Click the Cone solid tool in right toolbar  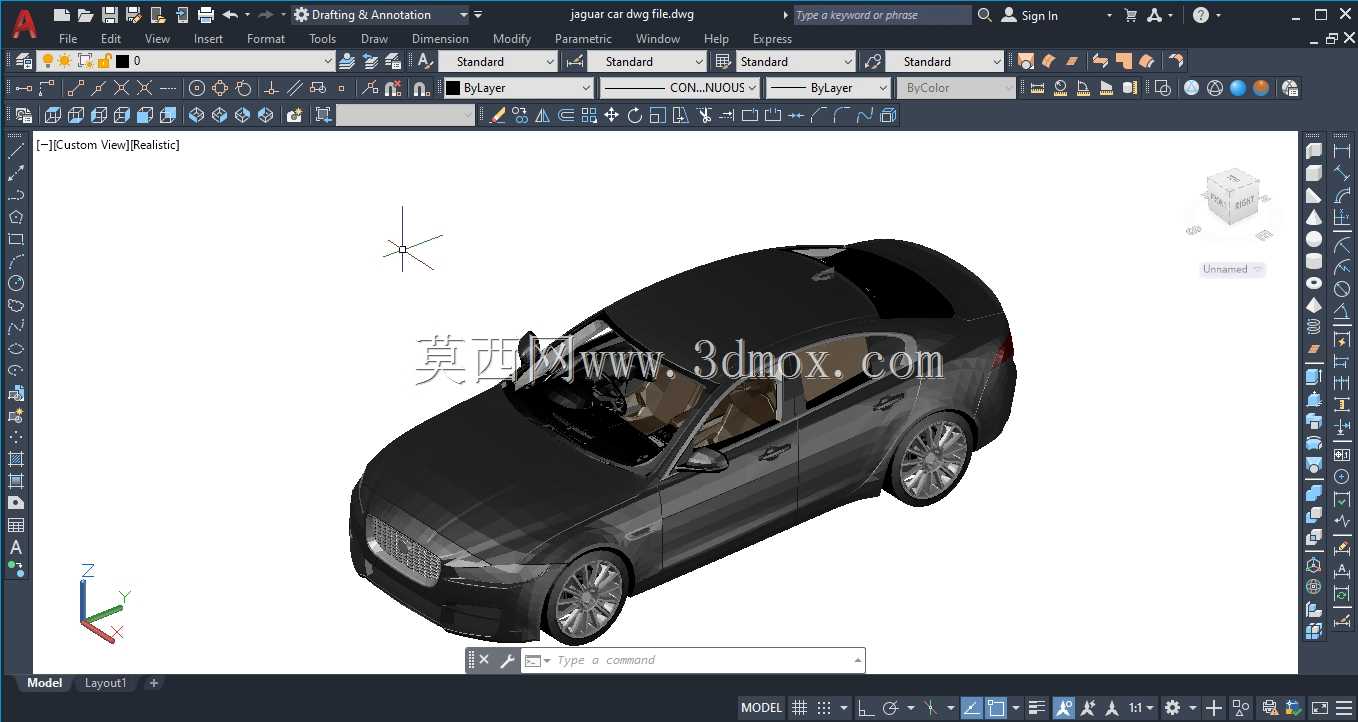[x=1314, y=217]
